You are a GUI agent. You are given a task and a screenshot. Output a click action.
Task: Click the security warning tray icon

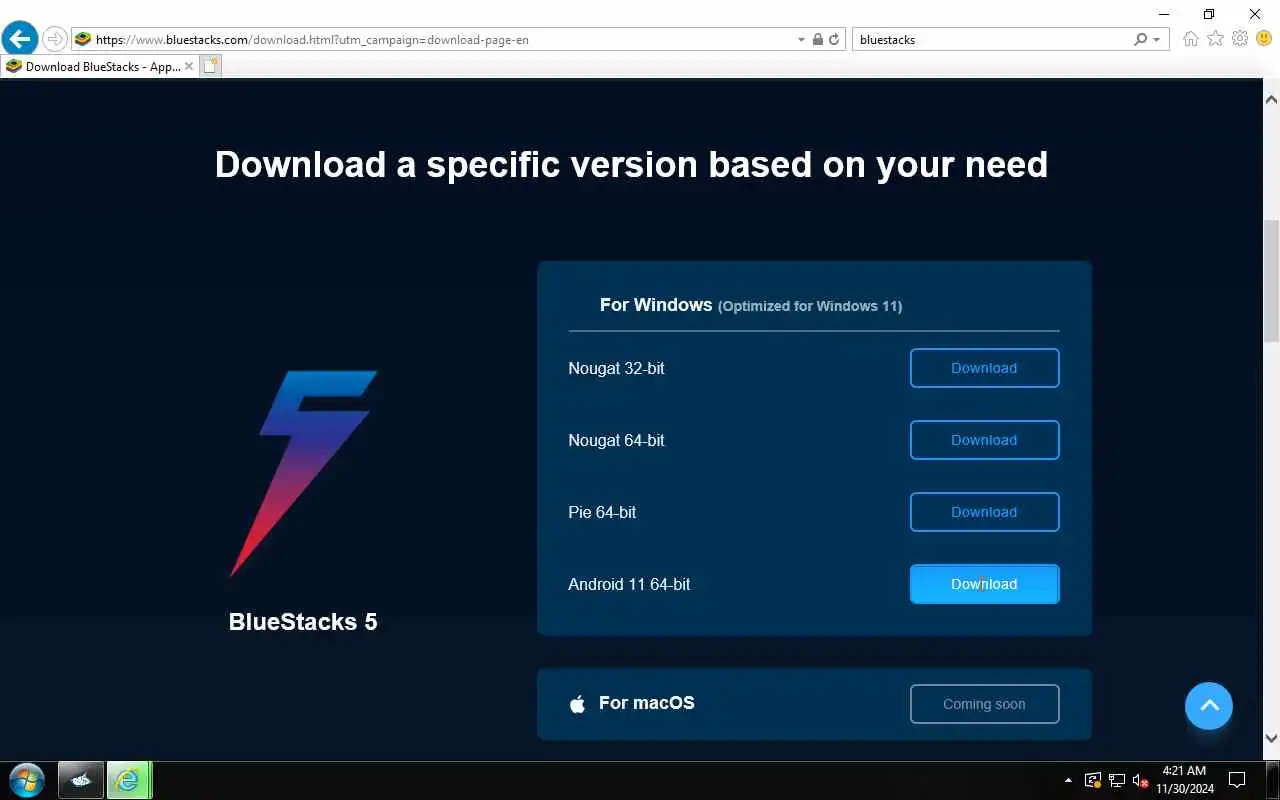coord(1093,780)
